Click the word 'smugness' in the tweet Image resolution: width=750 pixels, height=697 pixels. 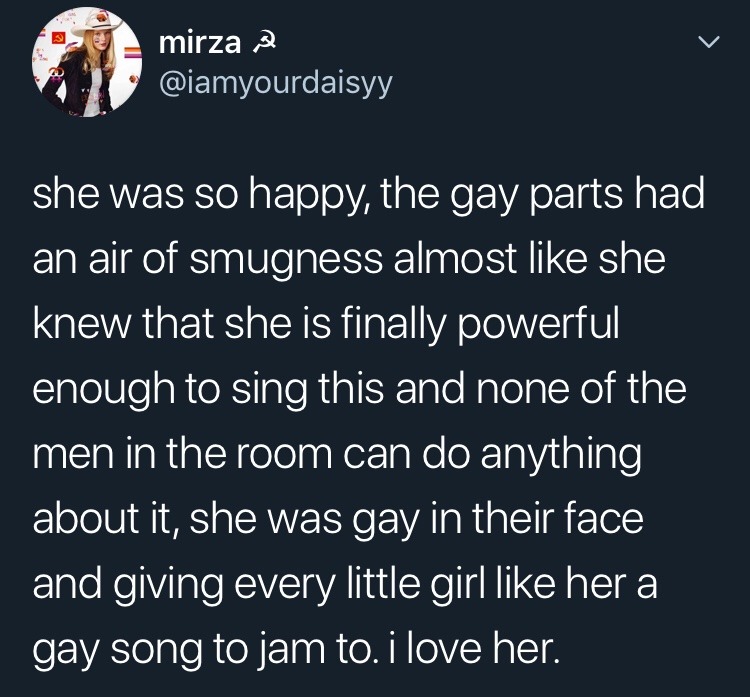(x=286, y=259)
